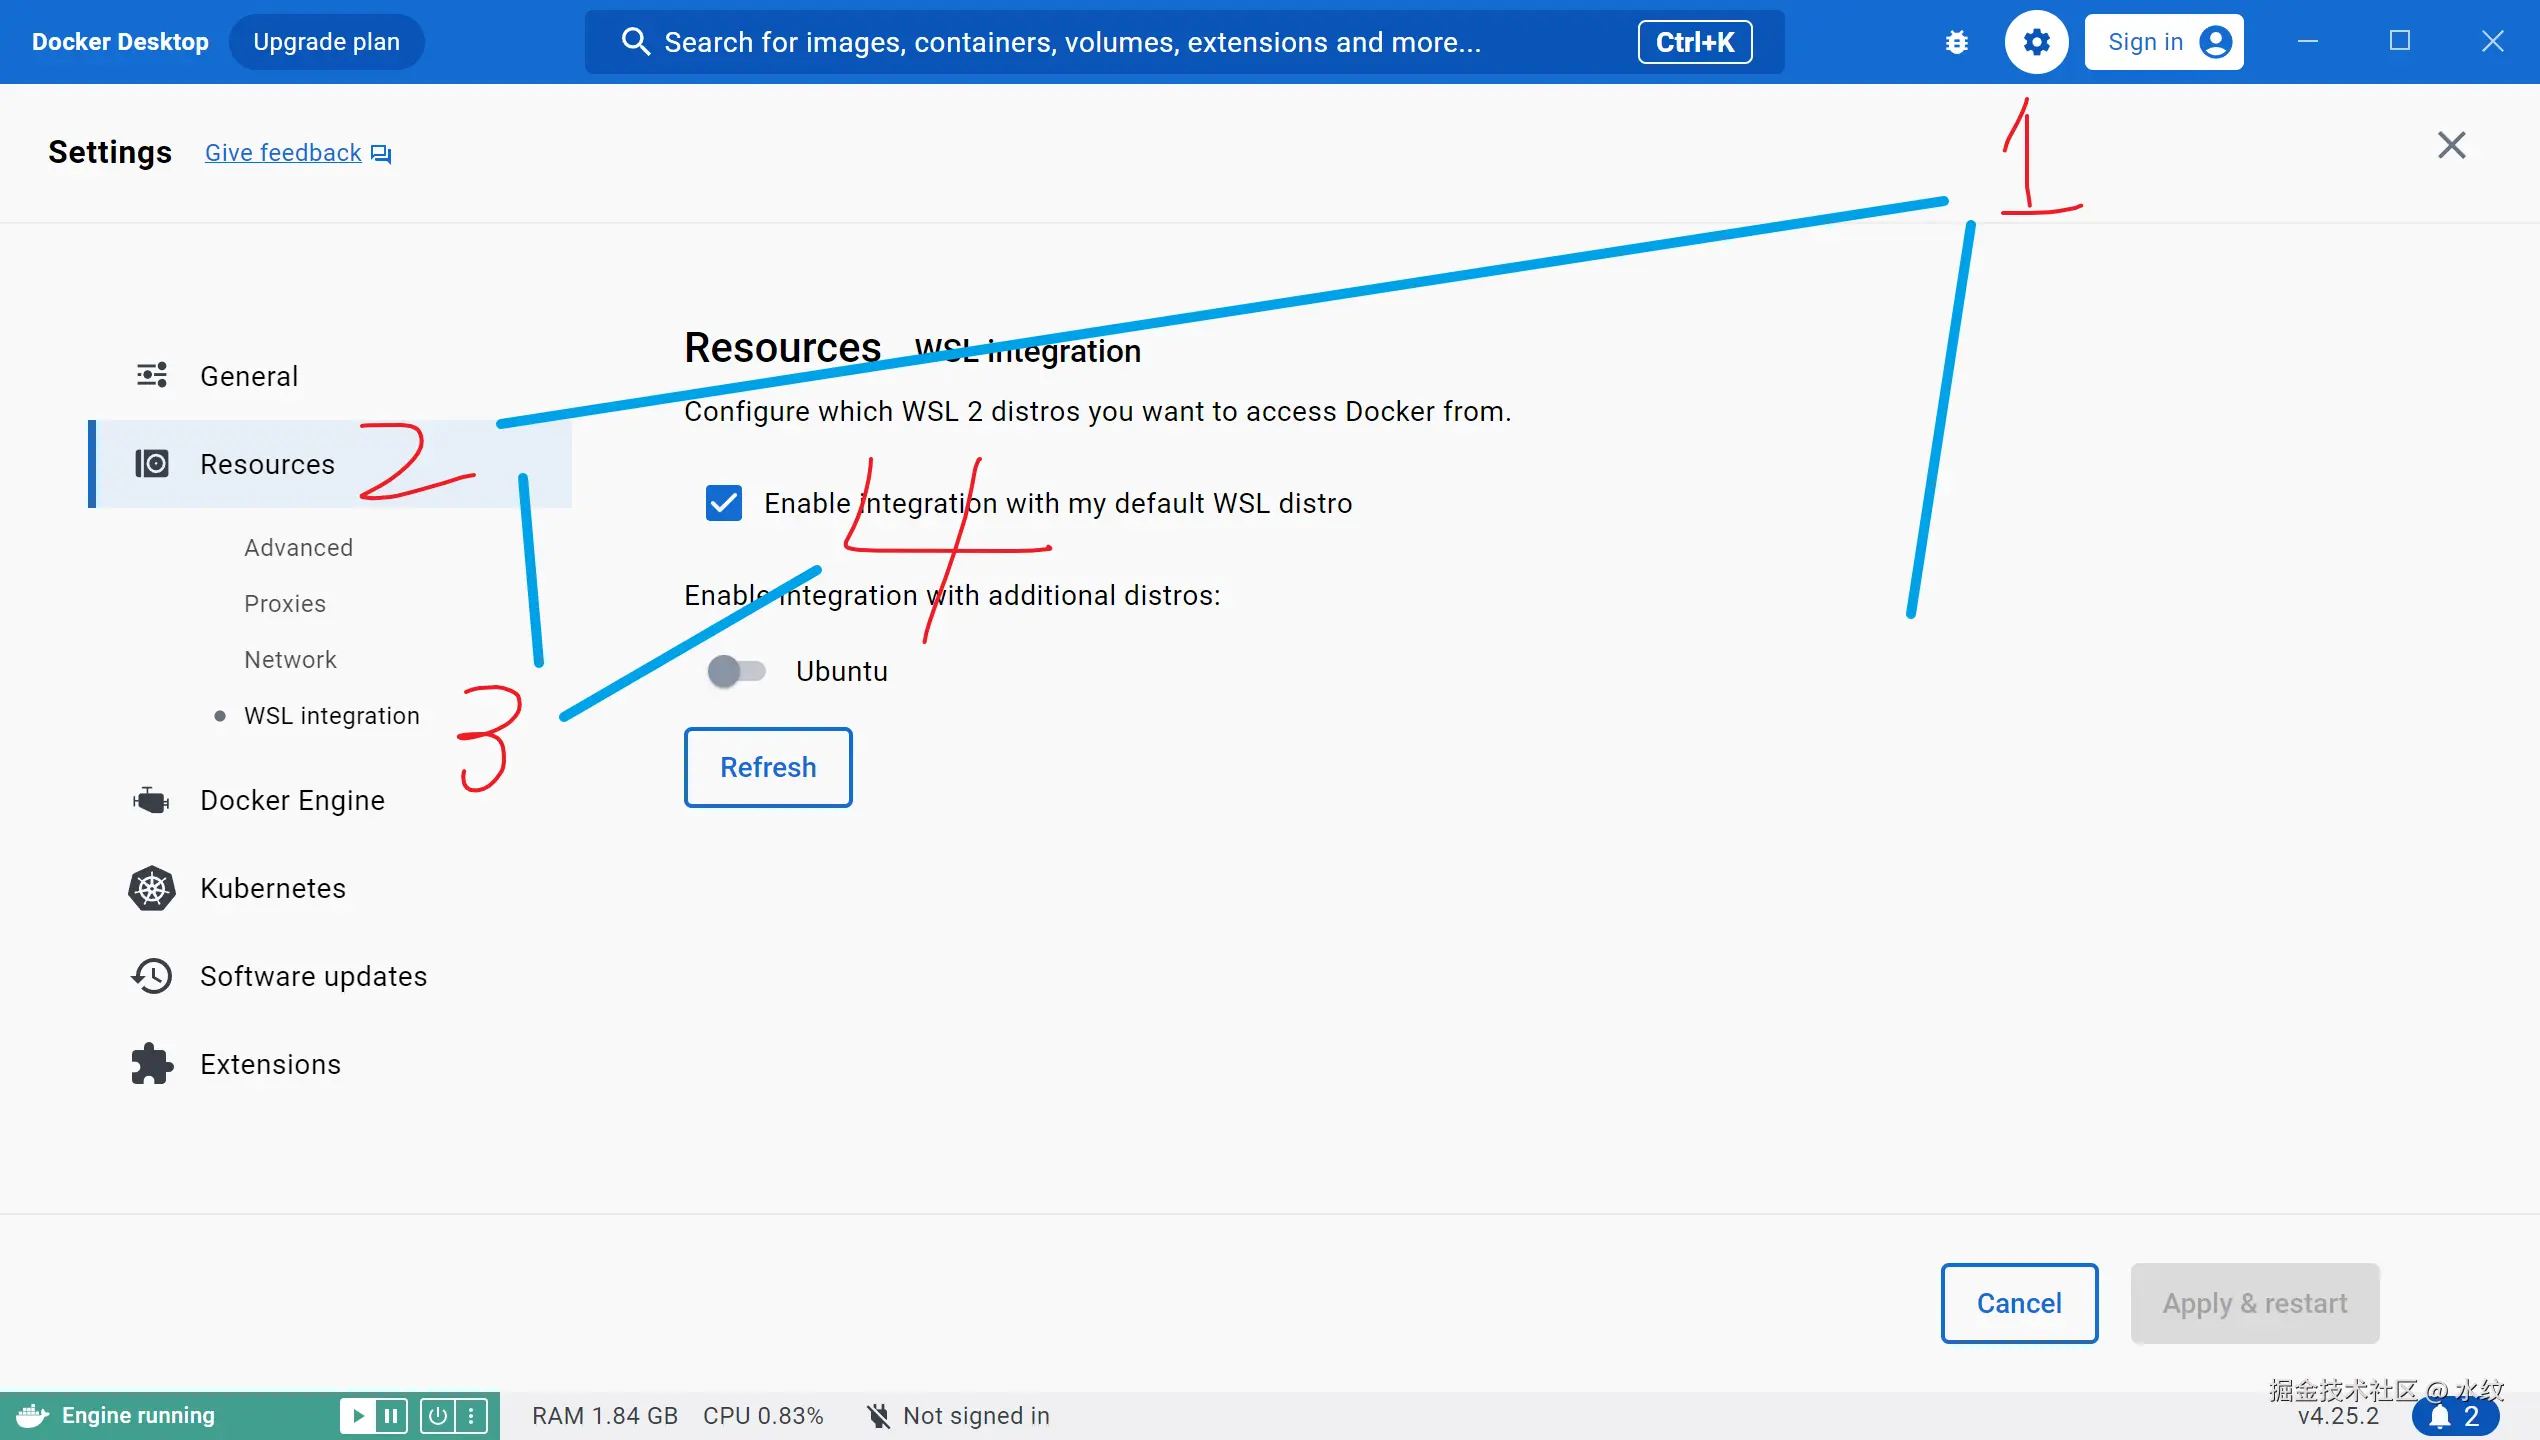
Task: Click the Apply & restart button
Action: click(x=2255, y=1303)
